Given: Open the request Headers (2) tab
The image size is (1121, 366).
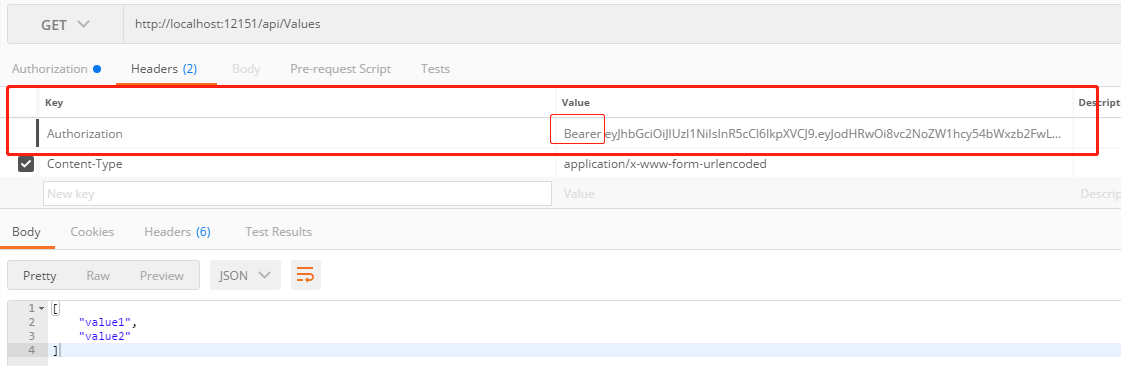Looking at the screenshot, I should coord(164,69).
